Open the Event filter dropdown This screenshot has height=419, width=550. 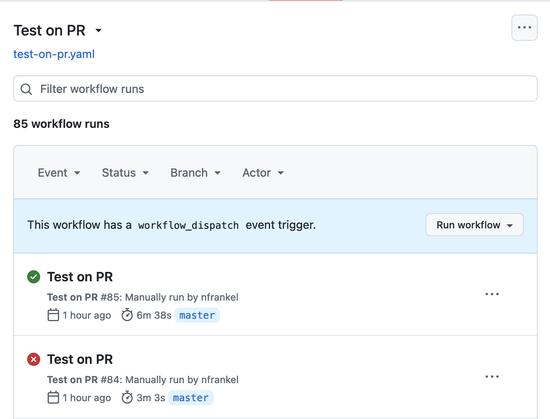coord(59,173)
